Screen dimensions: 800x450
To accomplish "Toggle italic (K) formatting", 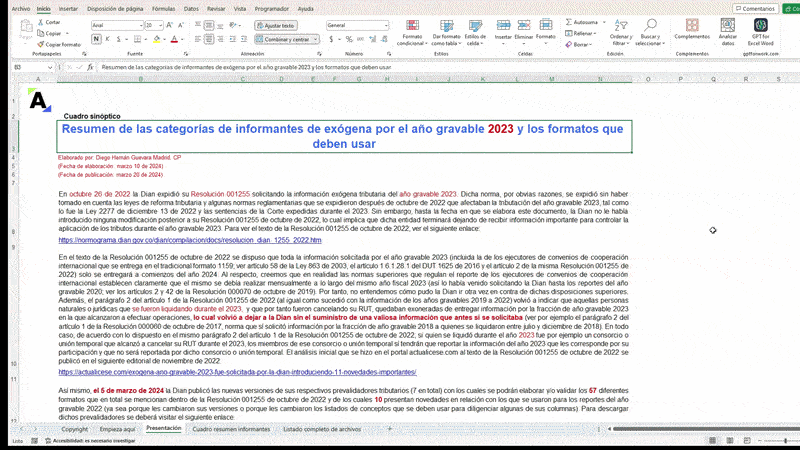I will click(106, 39).
